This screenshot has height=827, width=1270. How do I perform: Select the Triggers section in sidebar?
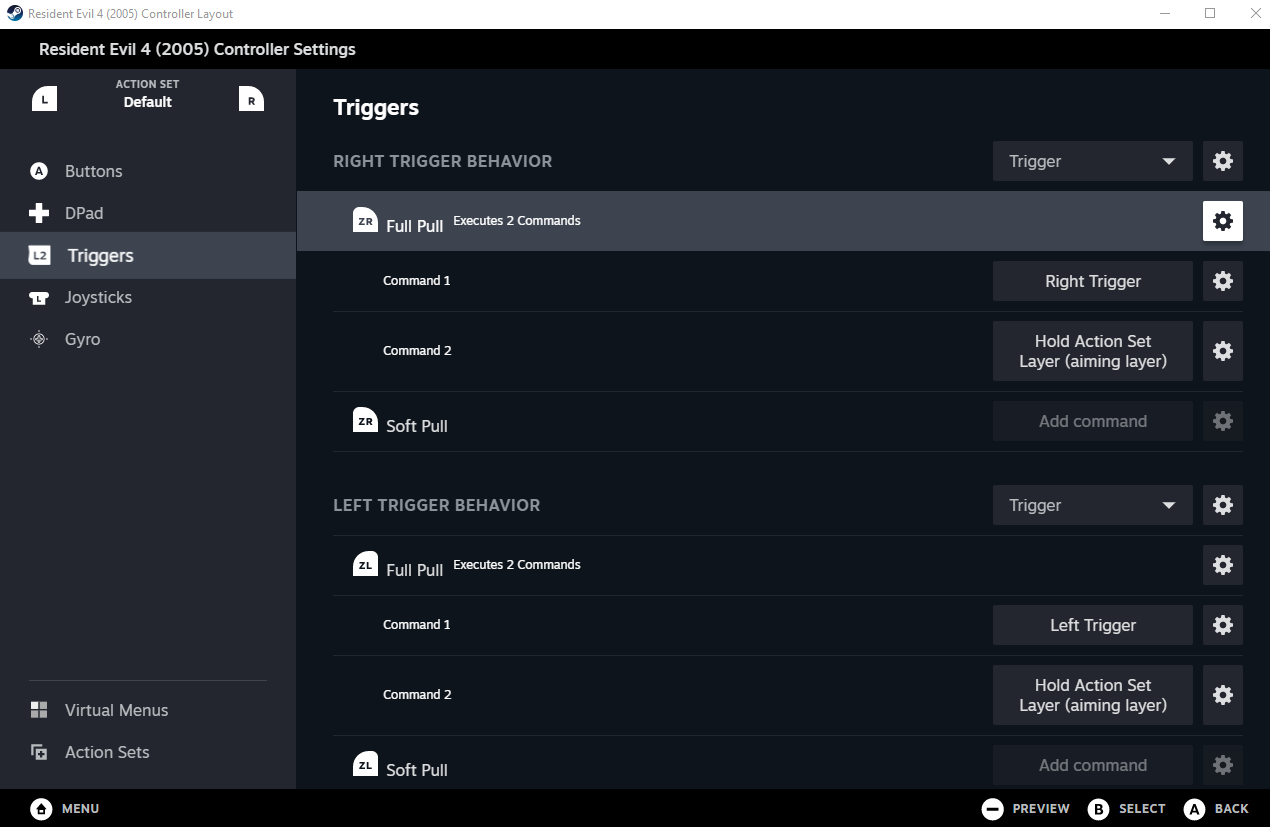(148, 255)
